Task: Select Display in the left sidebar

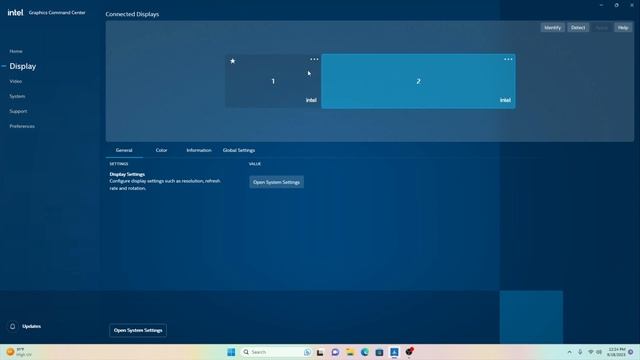Action: (x=22, y=66)
